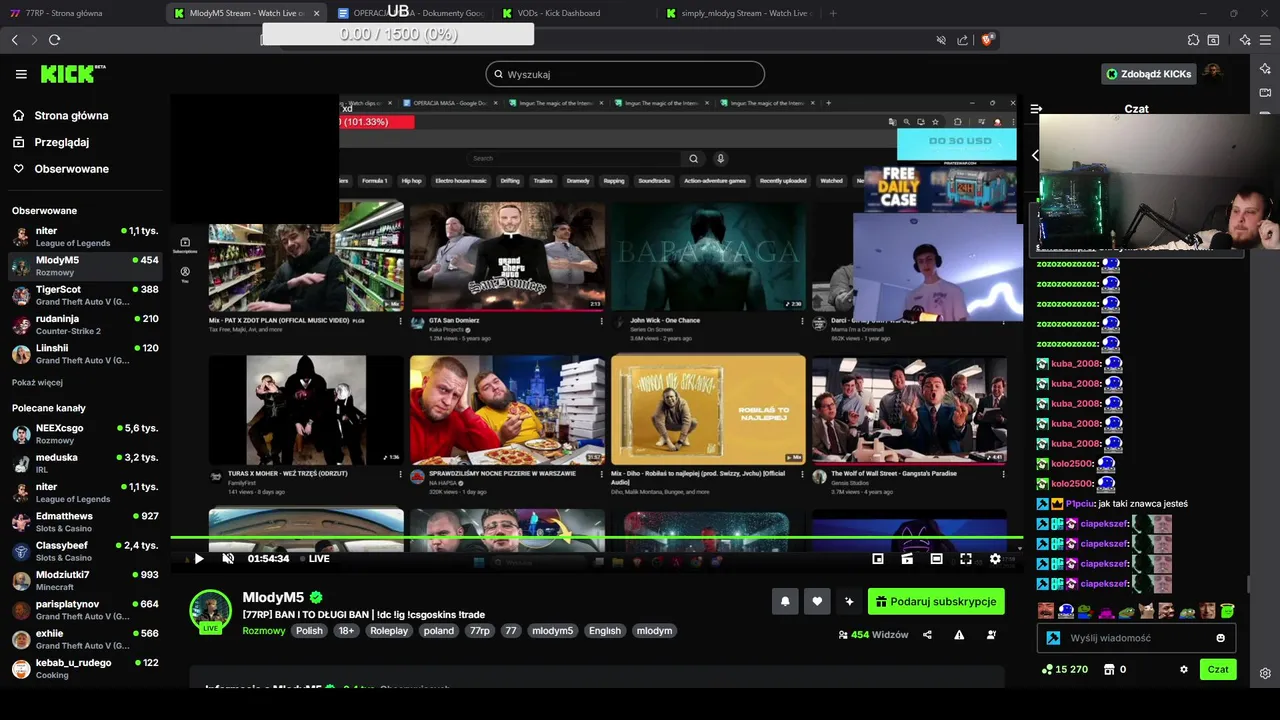This screenshot has width=1280, height=720.
Task: Select the Roleplay tag
Action: 389,631
